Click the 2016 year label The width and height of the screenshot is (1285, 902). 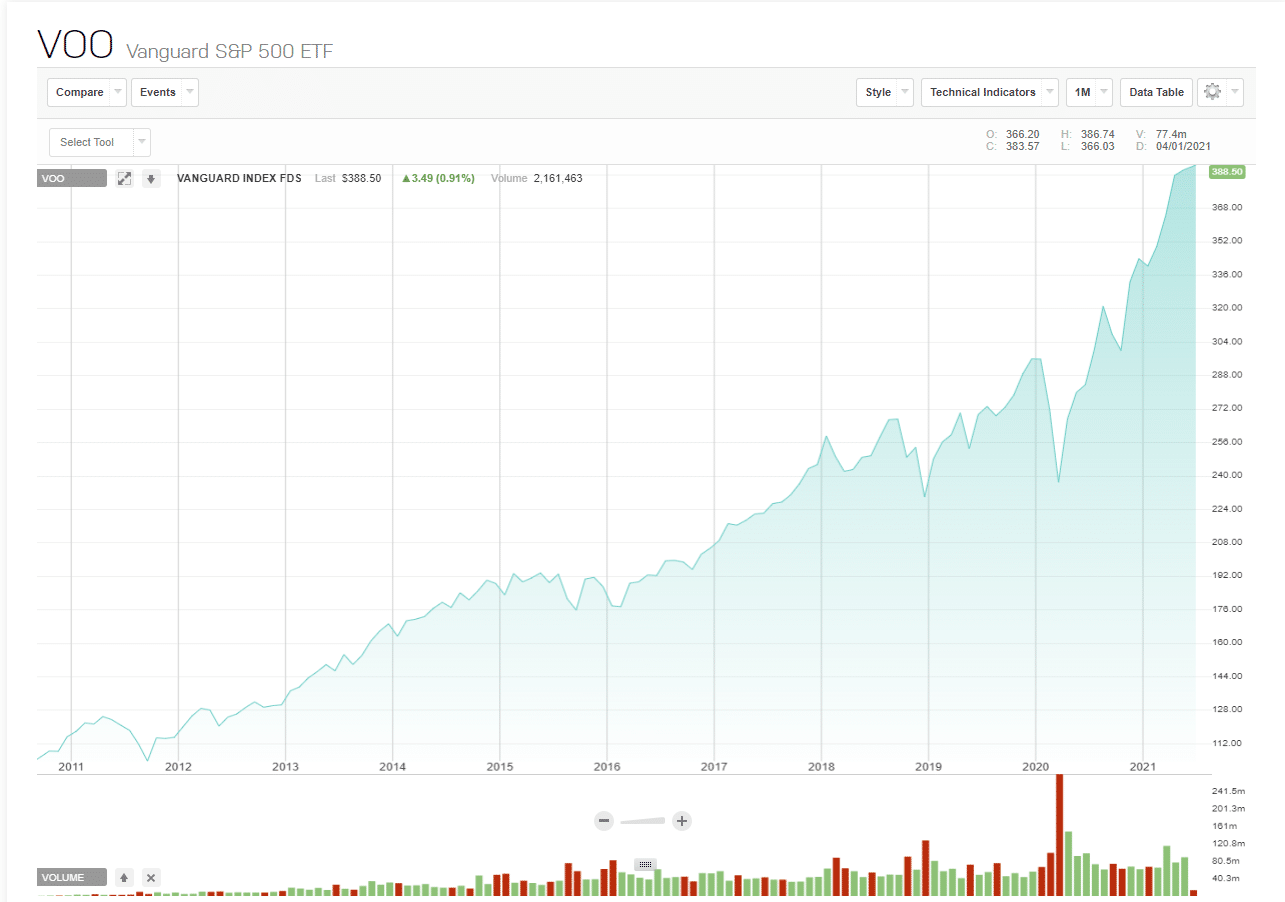click(607, 767)
